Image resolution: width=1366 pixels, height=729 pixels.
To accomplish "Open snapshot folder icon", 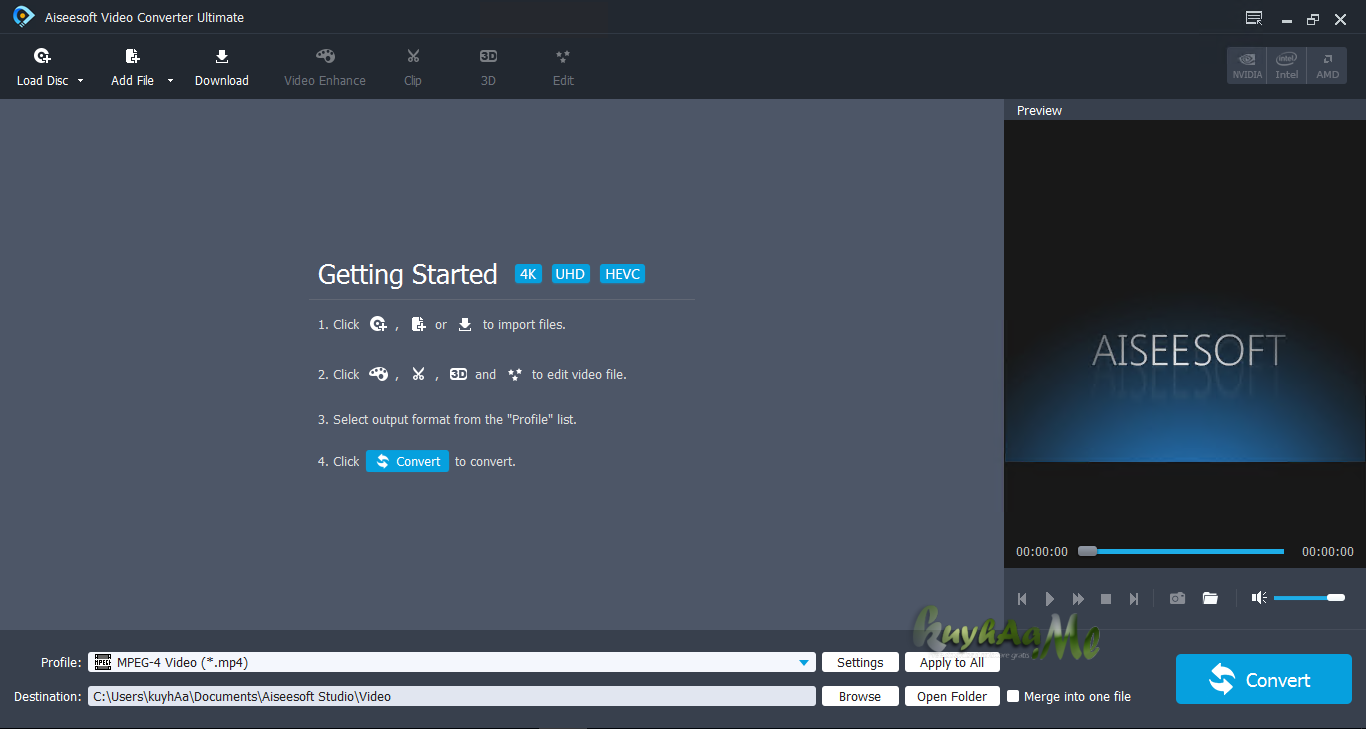I will (x=1210, y=598).
